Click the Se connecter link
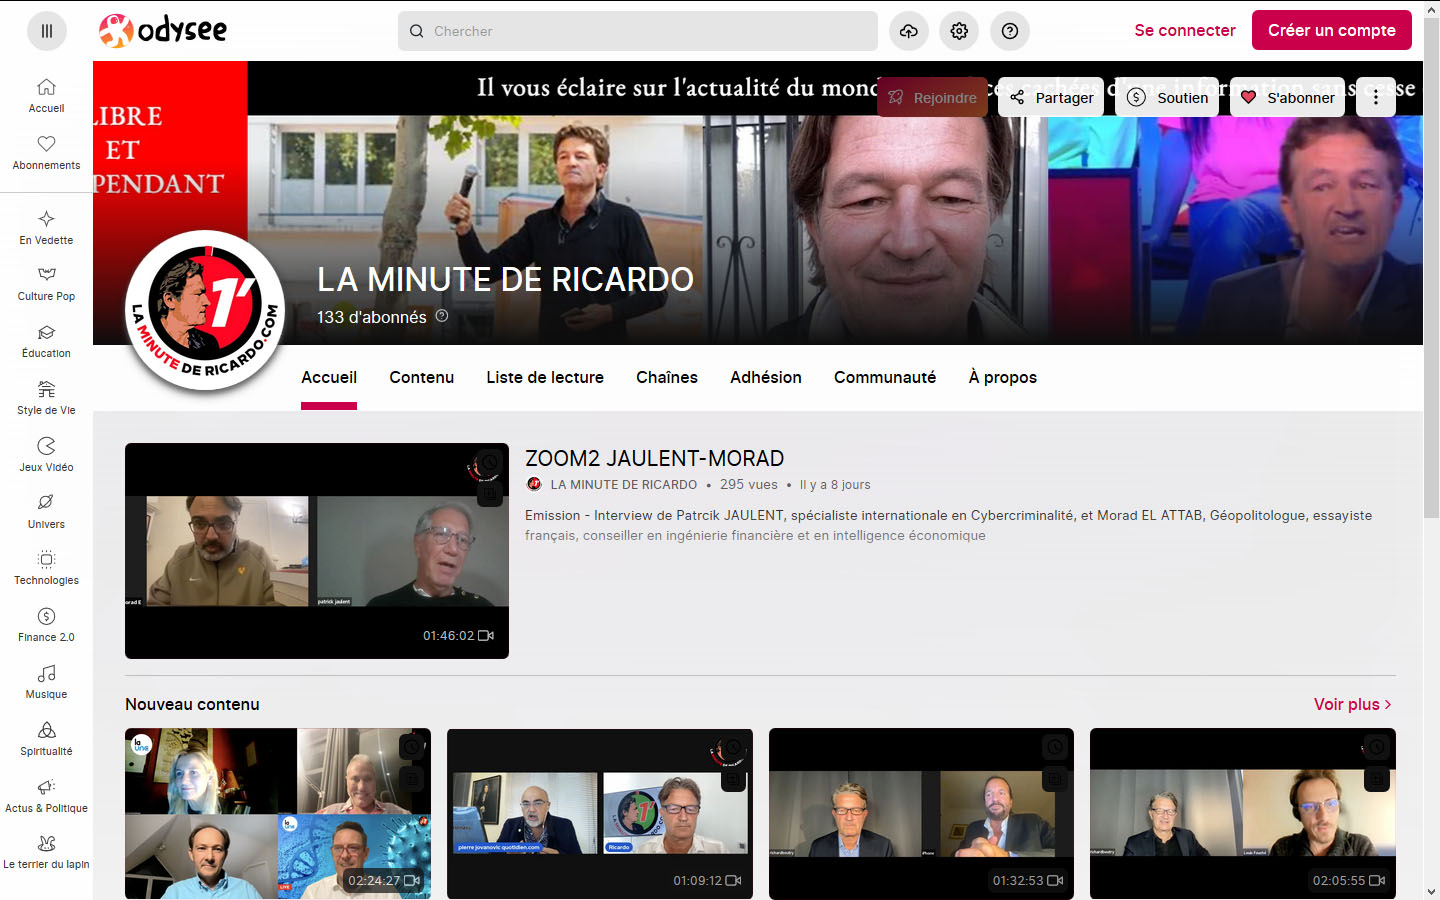 [1185, 30]
